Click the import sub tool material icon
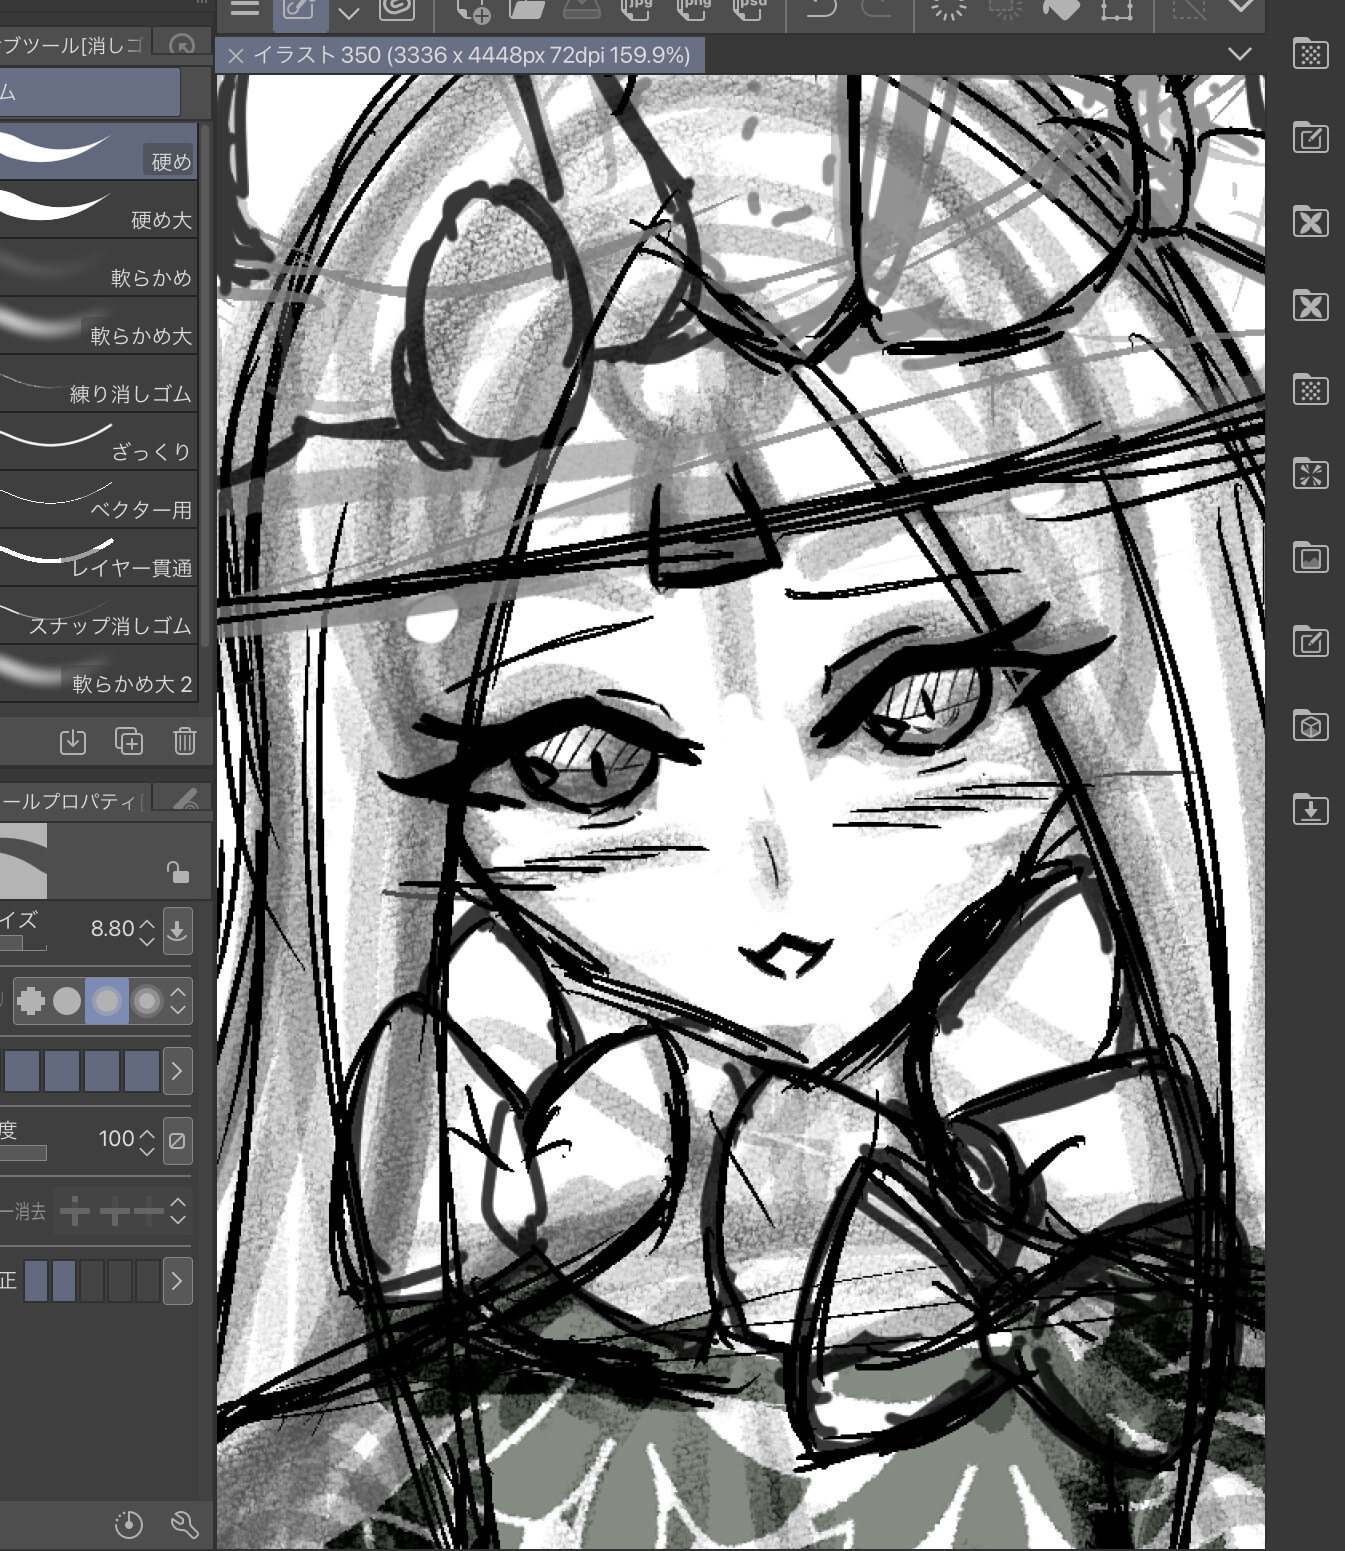 point(72,741)
